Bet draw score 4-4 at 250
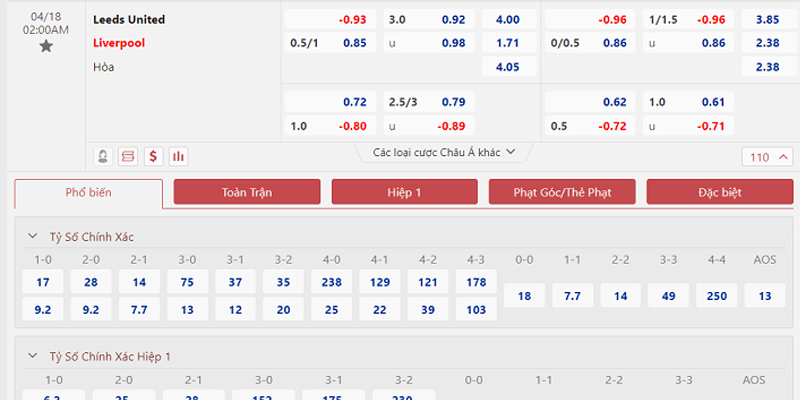Screen dimensions: 800x400 (717, 295)
